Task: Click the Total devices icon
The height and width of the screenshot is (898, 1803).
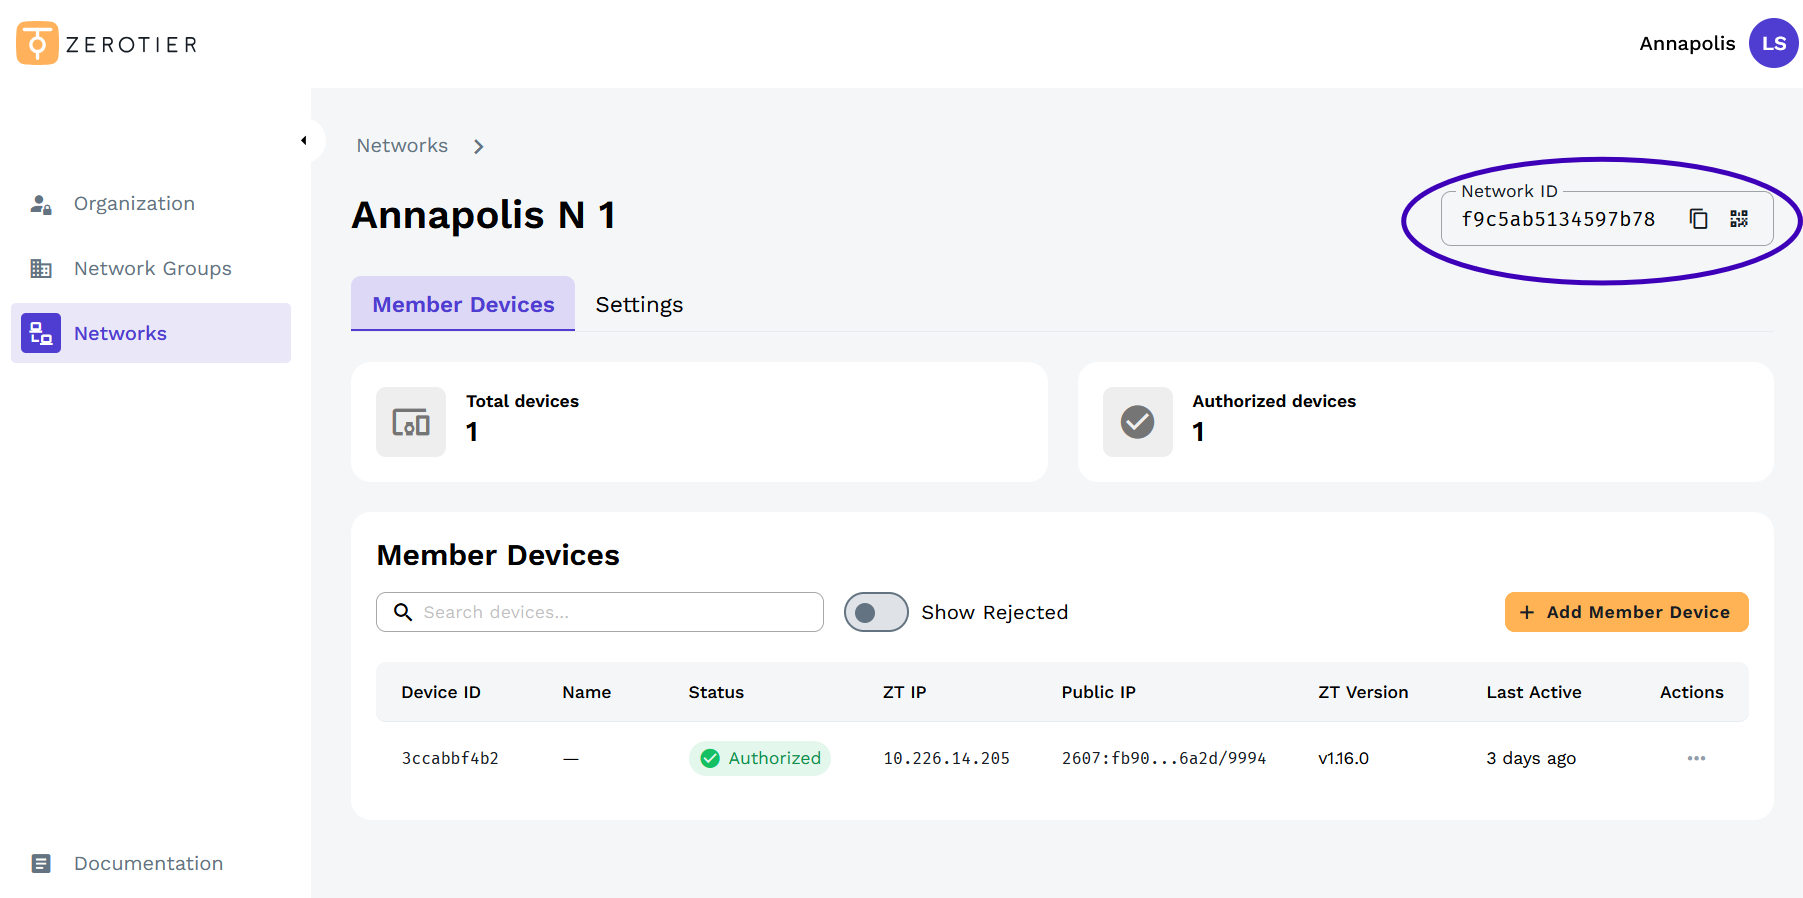Action: pyautogui.click(x=411, y=422)
